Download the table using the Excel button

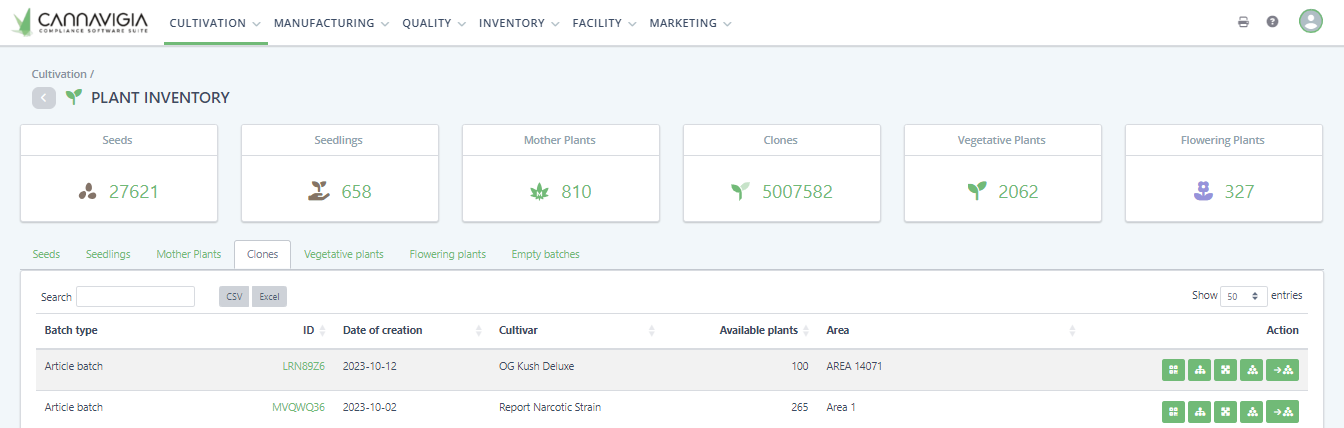269,297
